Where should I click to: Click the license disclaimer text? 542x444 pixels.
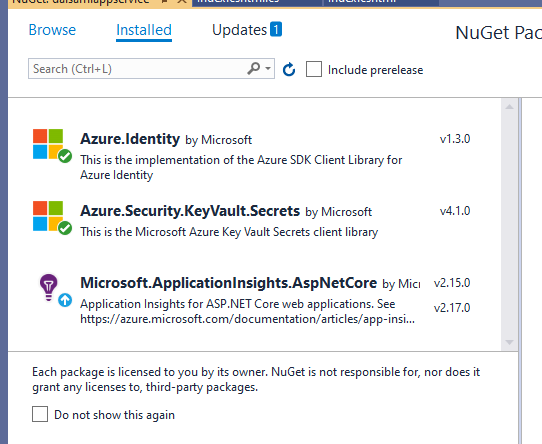click(256, 379)
